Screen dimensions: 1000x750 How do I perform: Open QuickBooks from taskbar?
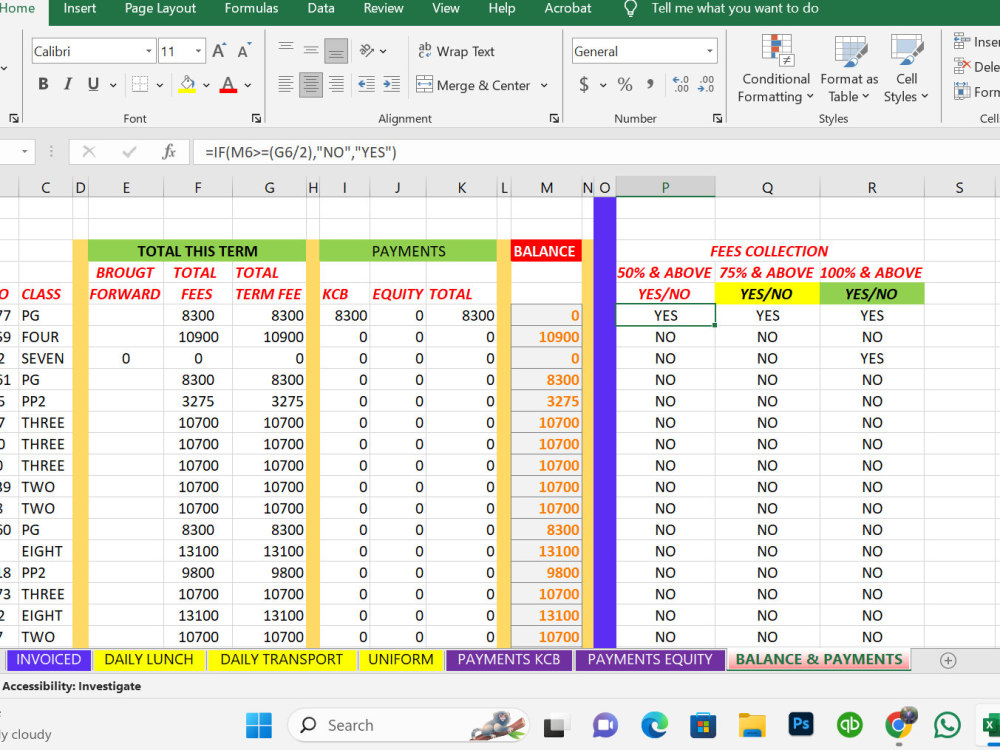[x=849, y=725]
